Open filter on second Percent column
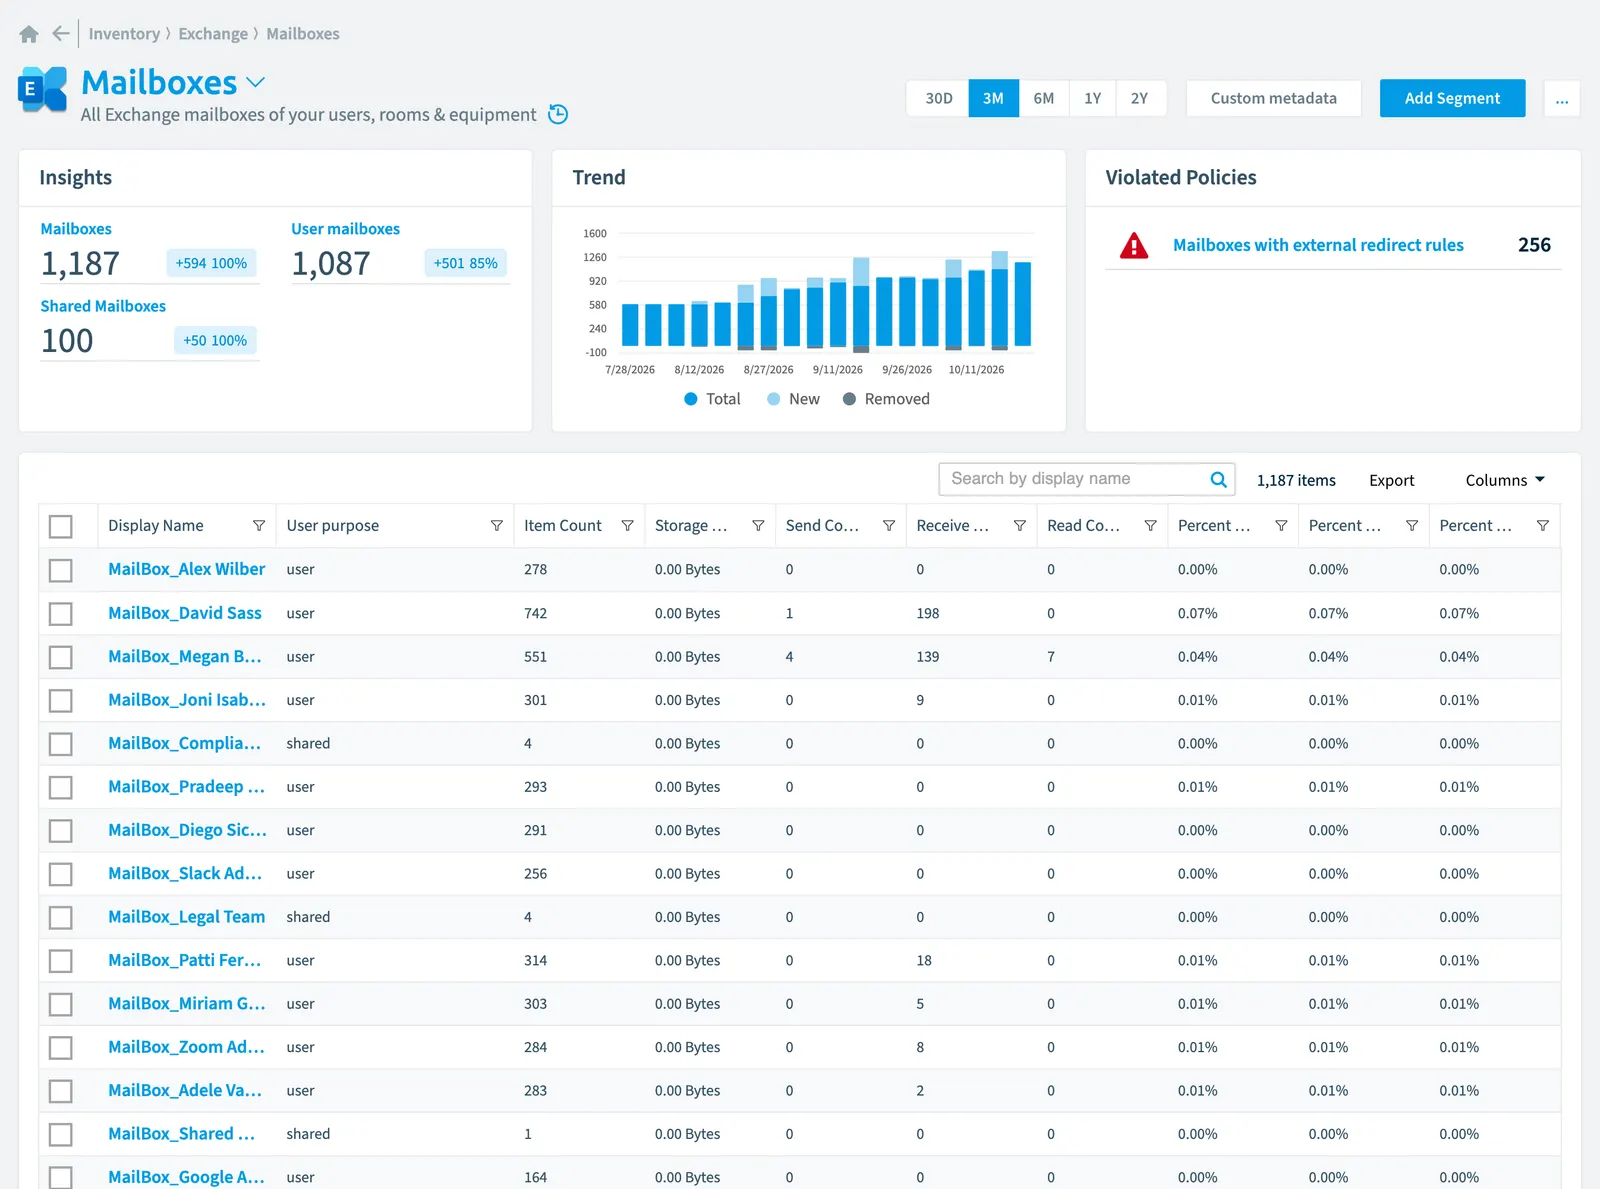The width and height of the screenshot is (1600, 1189). (x=1412, y=526)
